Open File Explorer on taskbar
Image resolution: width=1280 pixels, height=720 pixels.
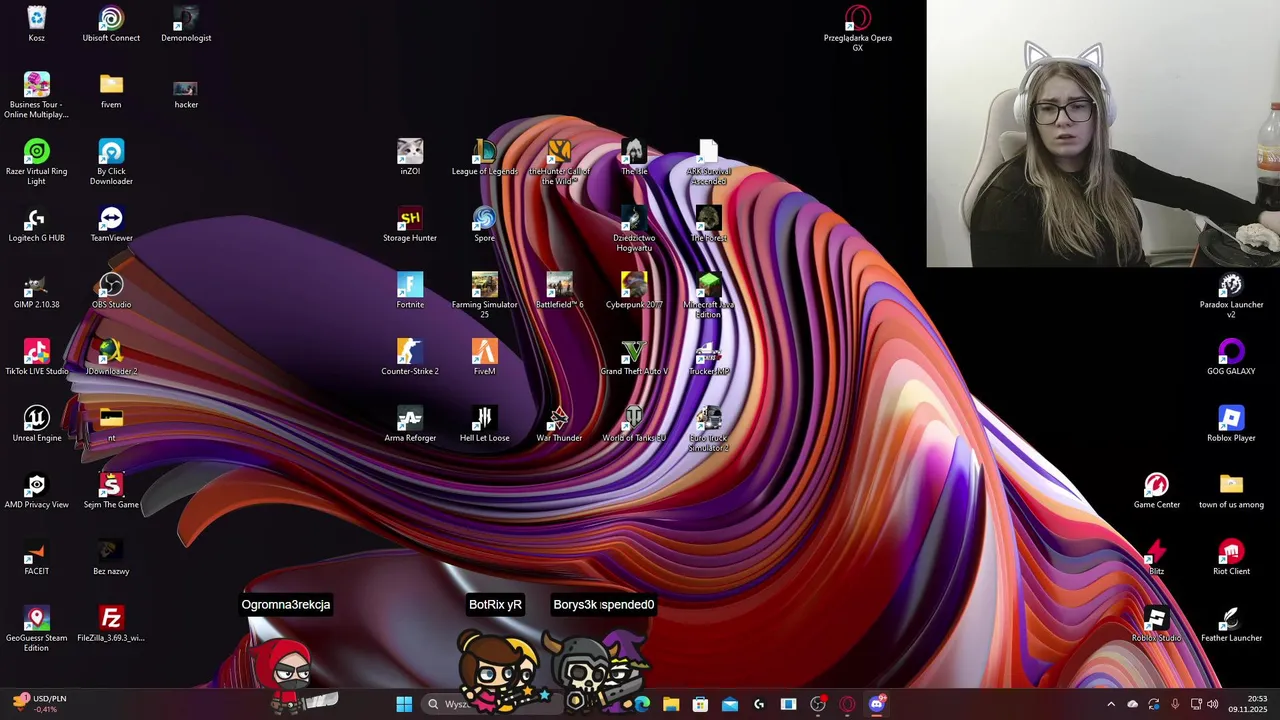tap(671, 704)
